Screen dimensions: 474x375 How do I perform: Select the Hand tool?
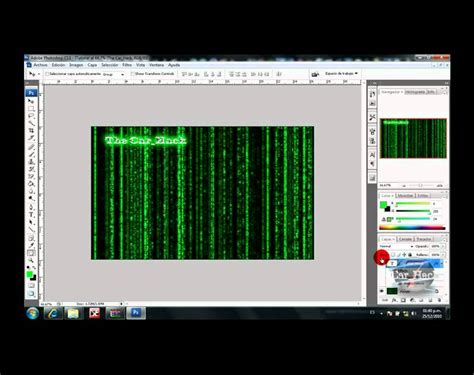pyautogui.click(x=31, y=253)
